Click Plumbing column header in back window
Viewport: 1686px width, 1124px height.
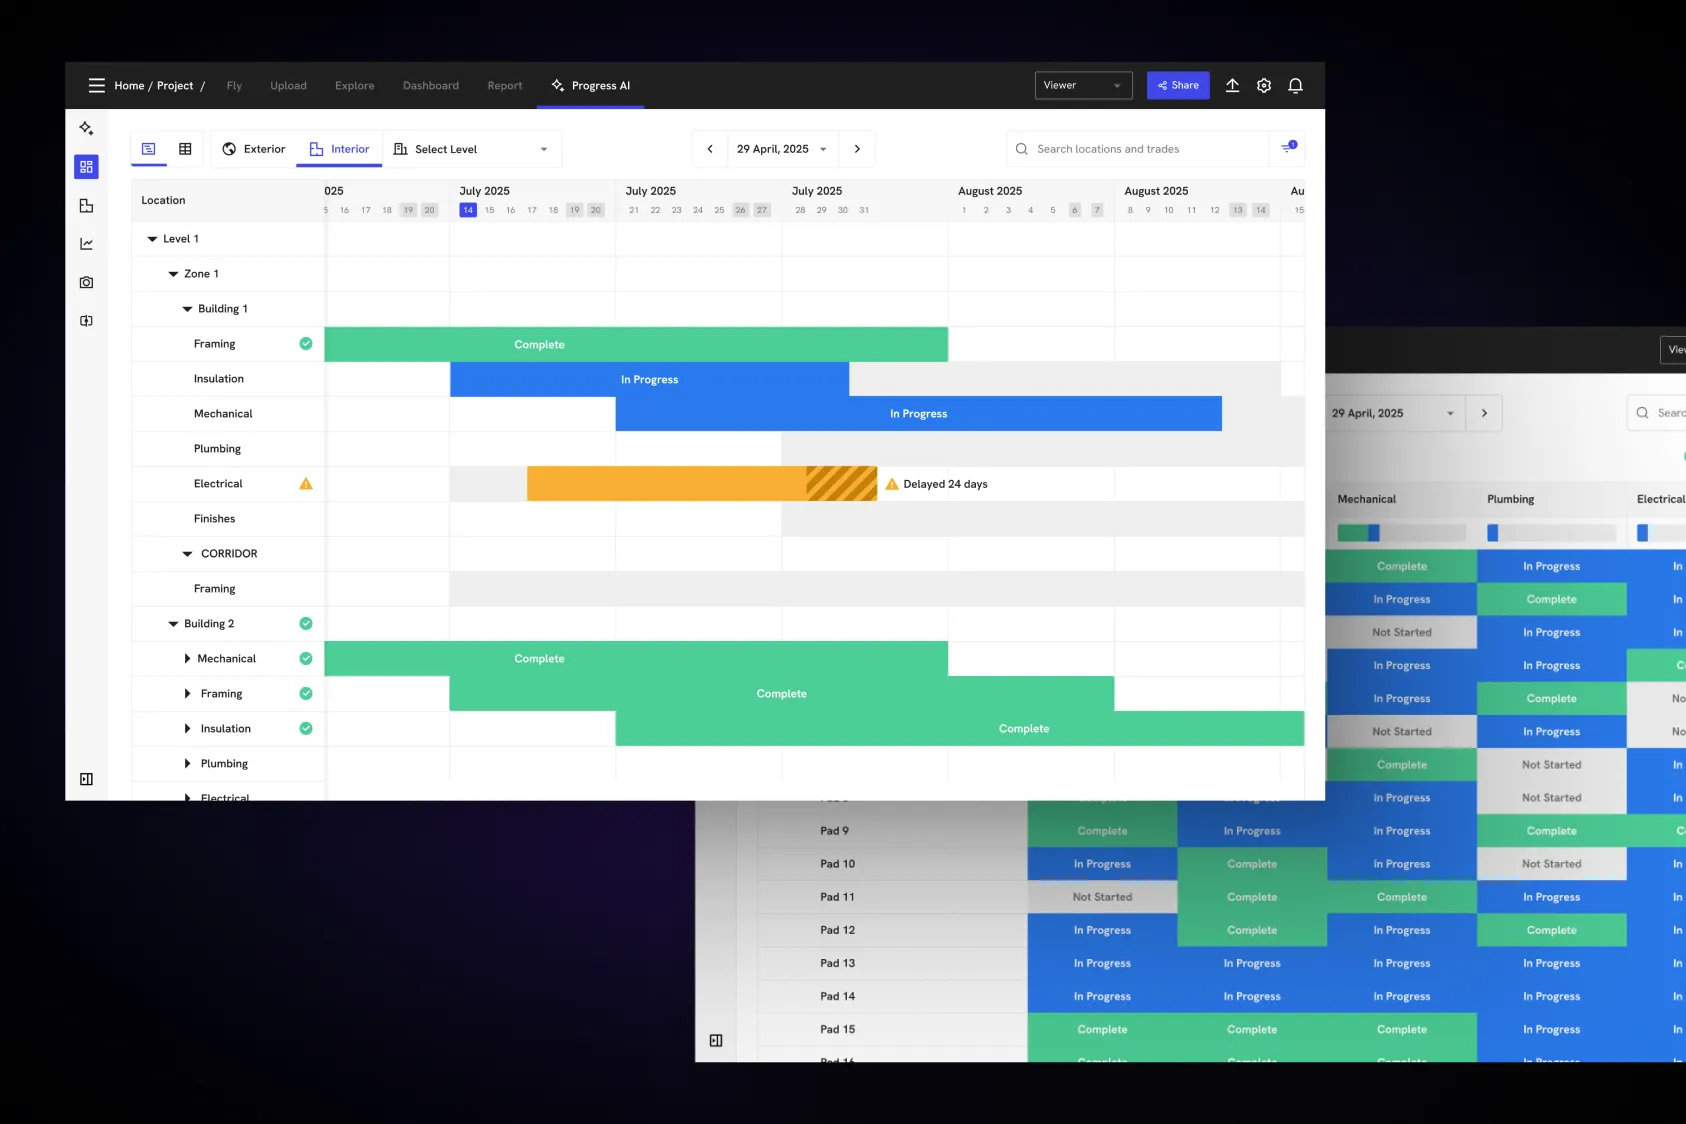(1510, 499)
